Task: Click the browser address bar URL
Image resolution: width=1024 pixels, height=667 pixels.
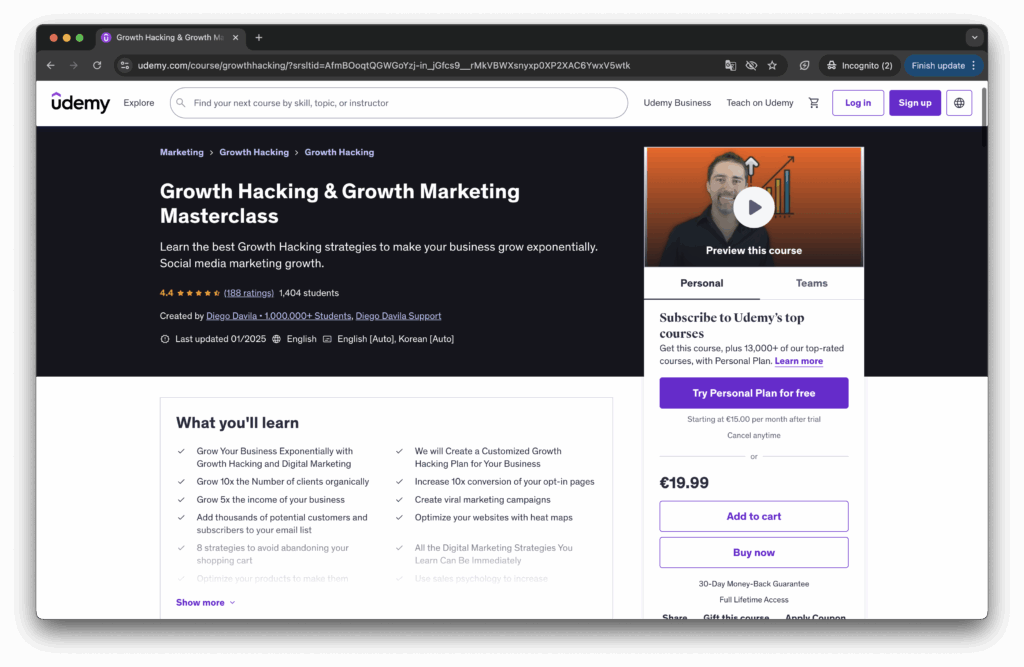Action: point(384,65)
